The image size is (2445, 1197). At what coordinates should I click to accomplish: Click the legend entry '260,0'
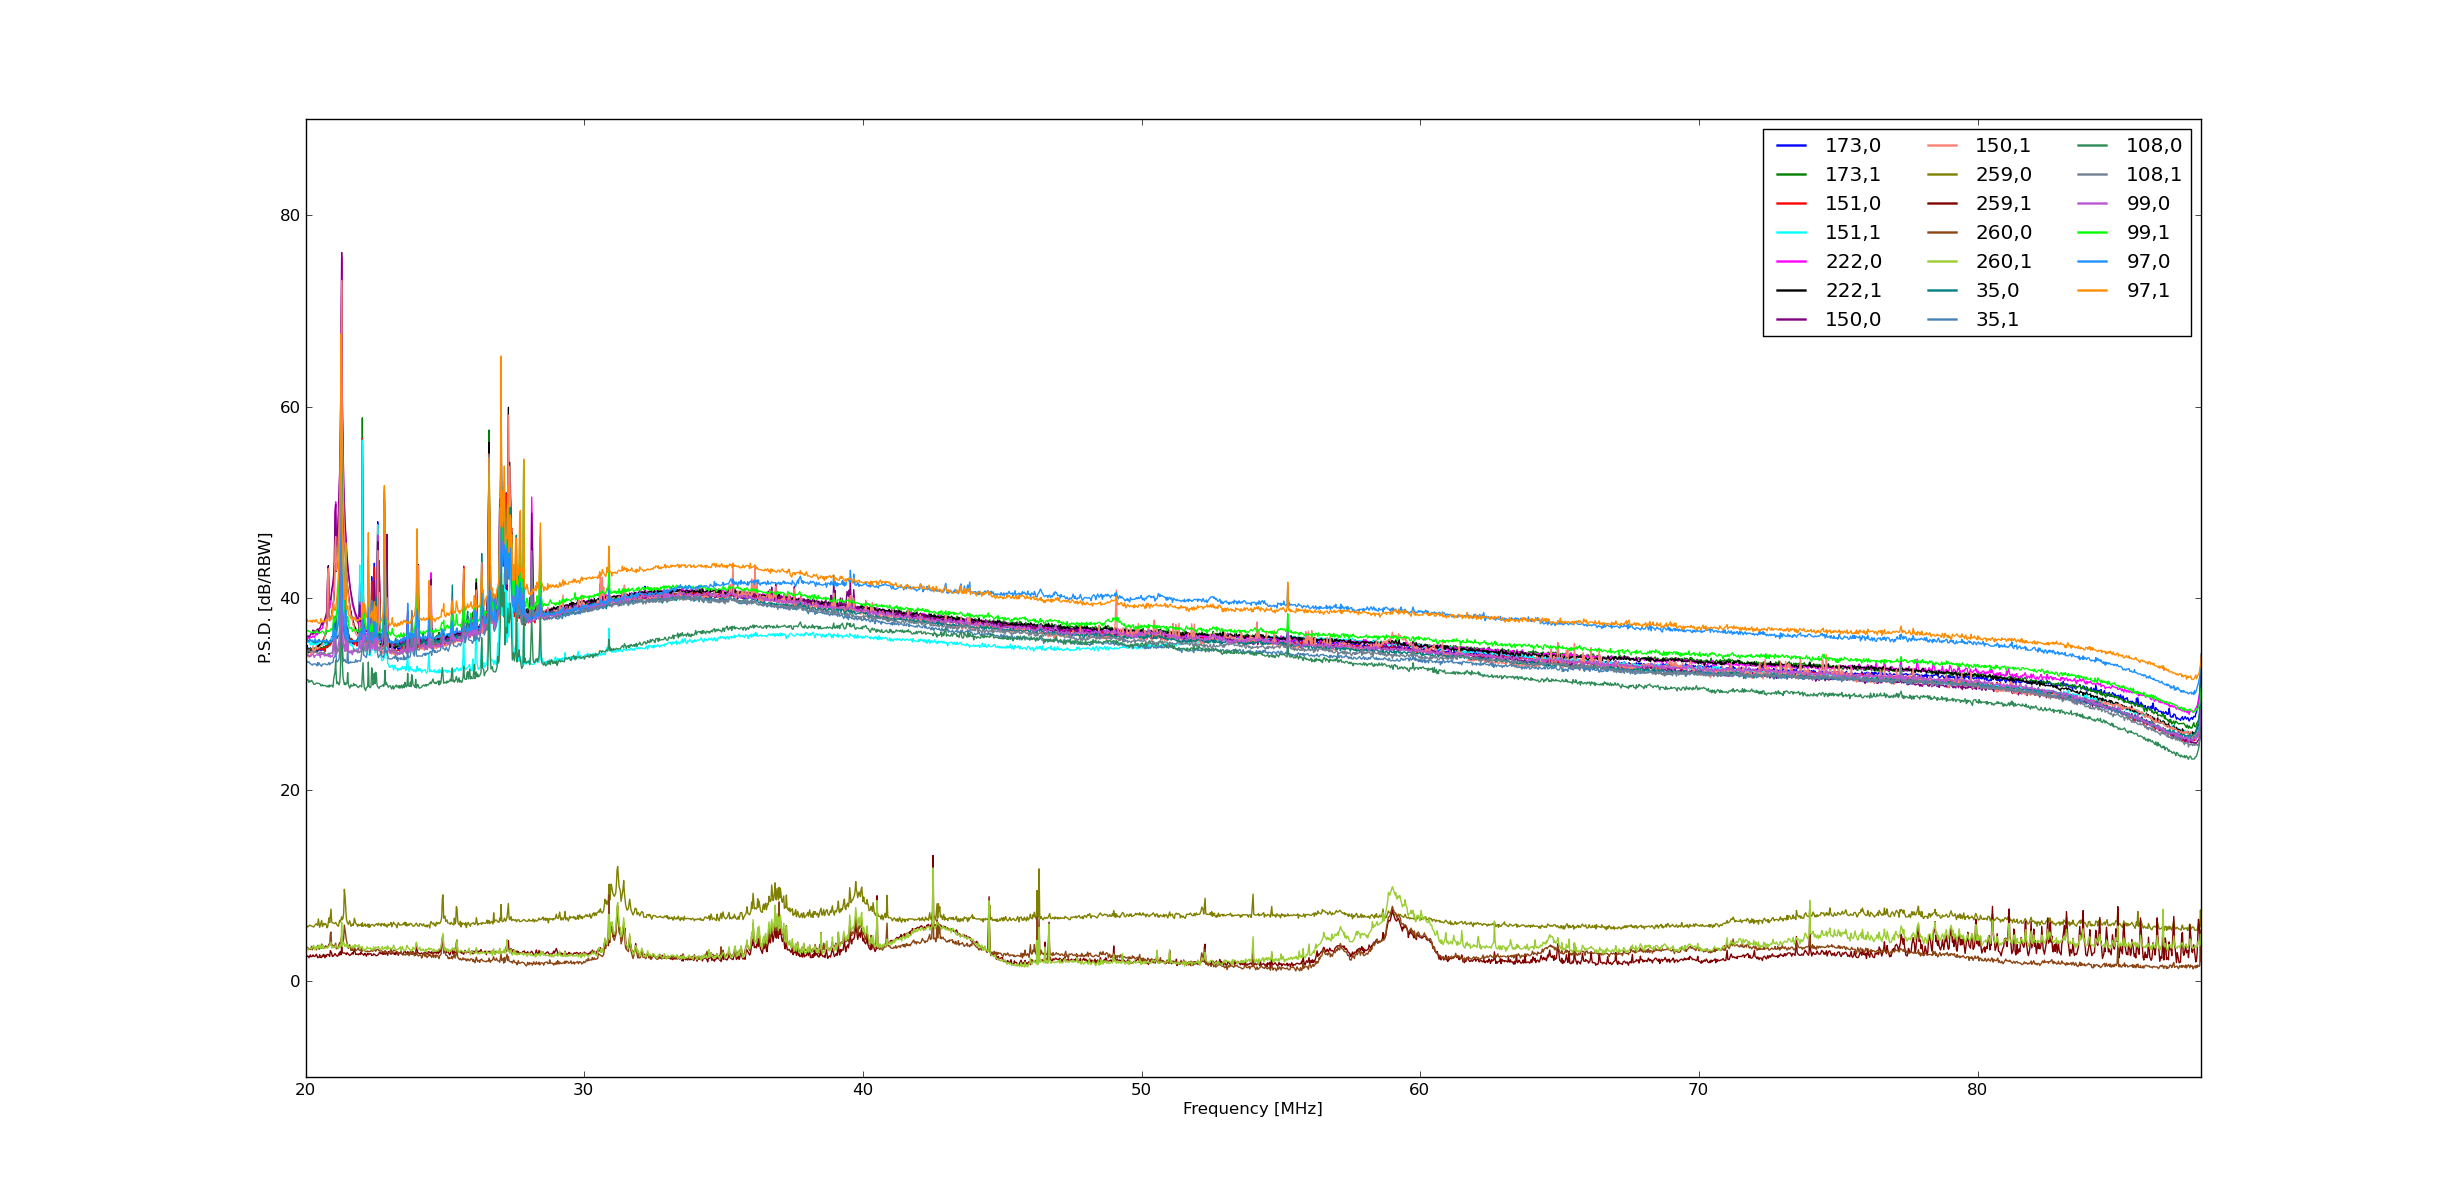(1979, 233)
